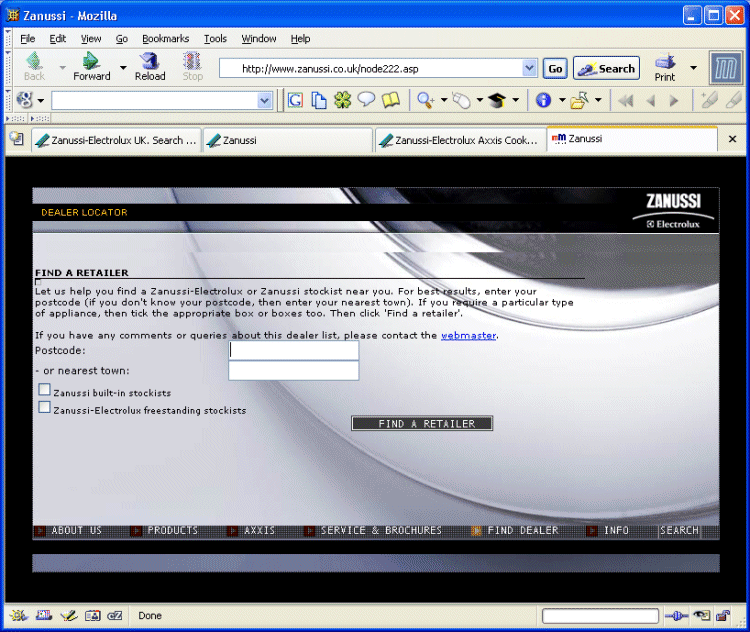This screenshot has height=632, width=750.
Task: Click the FIND A RETAILER button
Action: (422, 423)
